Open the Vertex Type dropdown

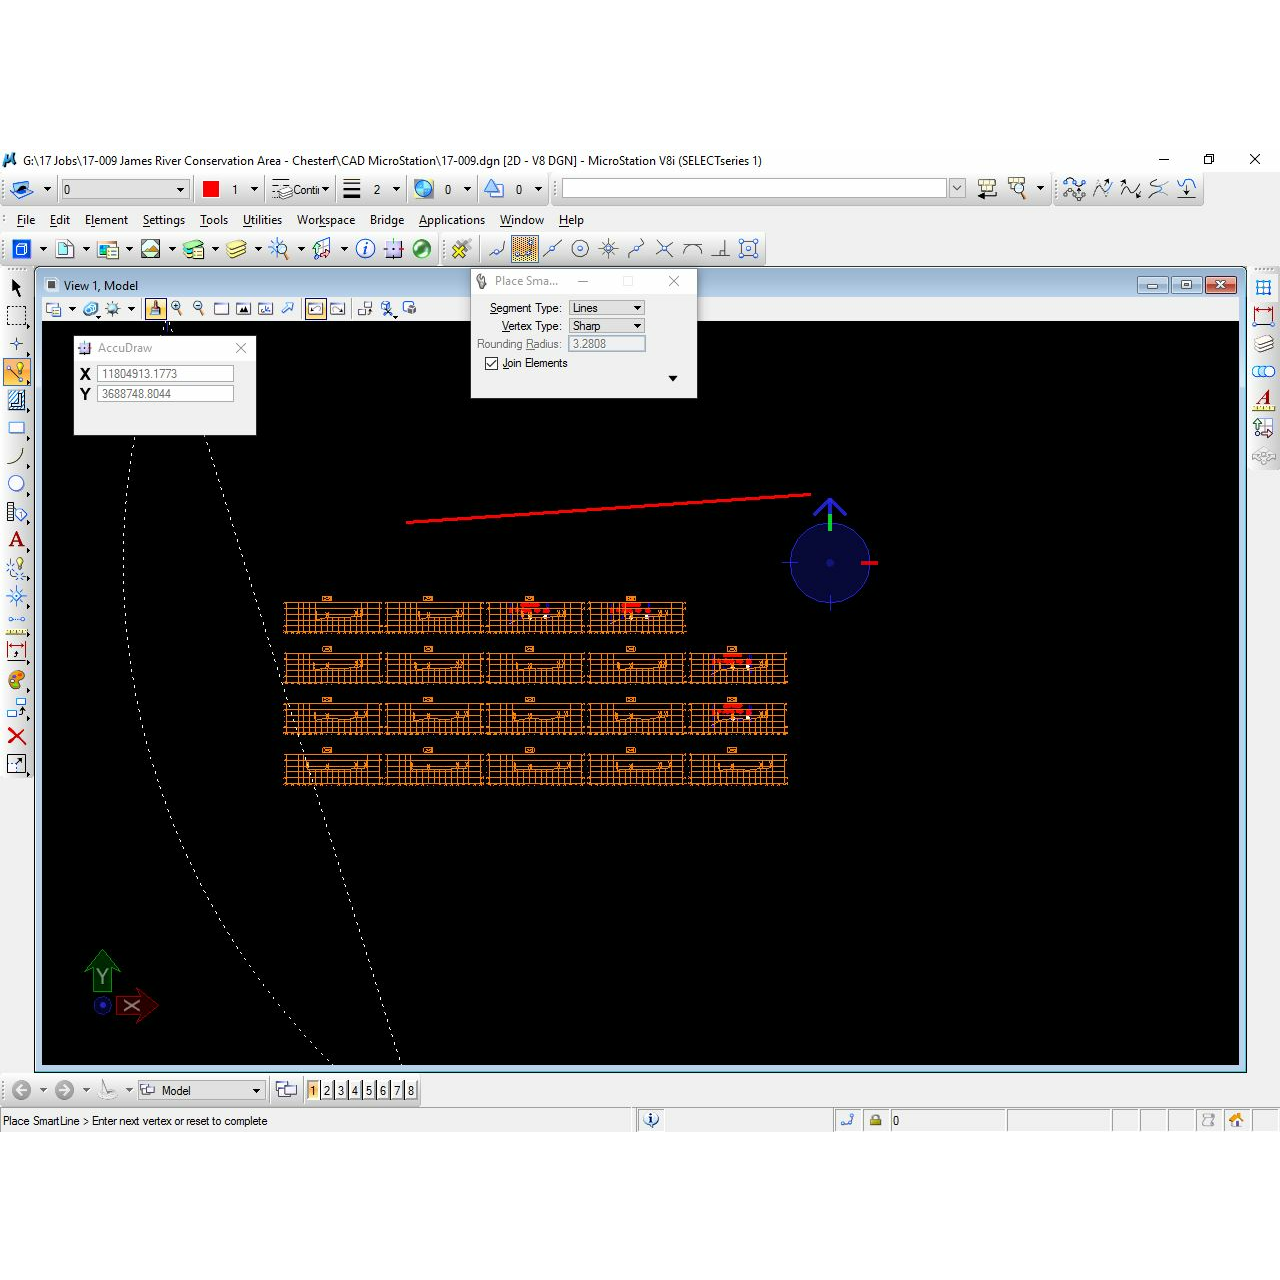coord(606,326)
